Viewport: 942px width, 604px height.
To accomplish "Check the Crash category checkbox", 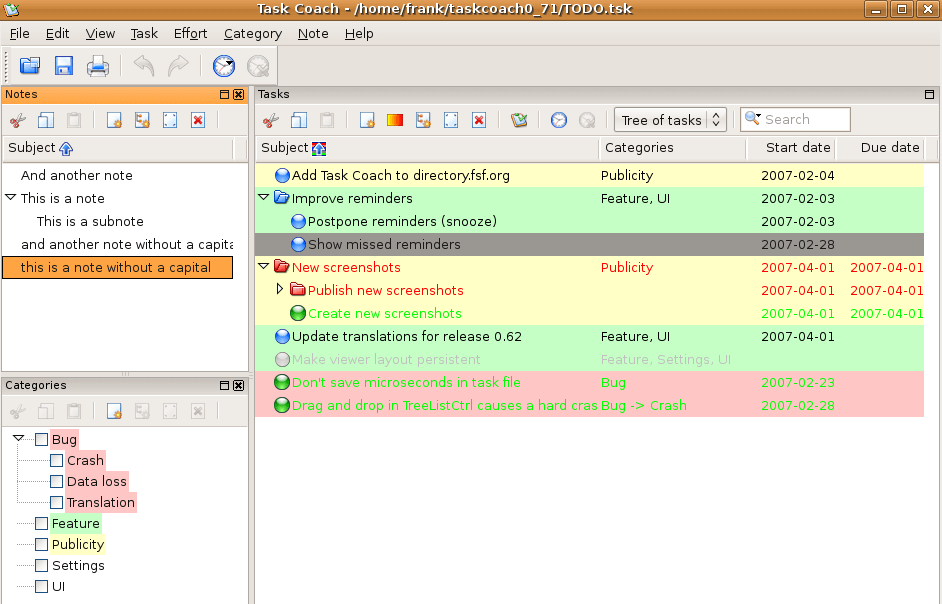I will (56, 460).
